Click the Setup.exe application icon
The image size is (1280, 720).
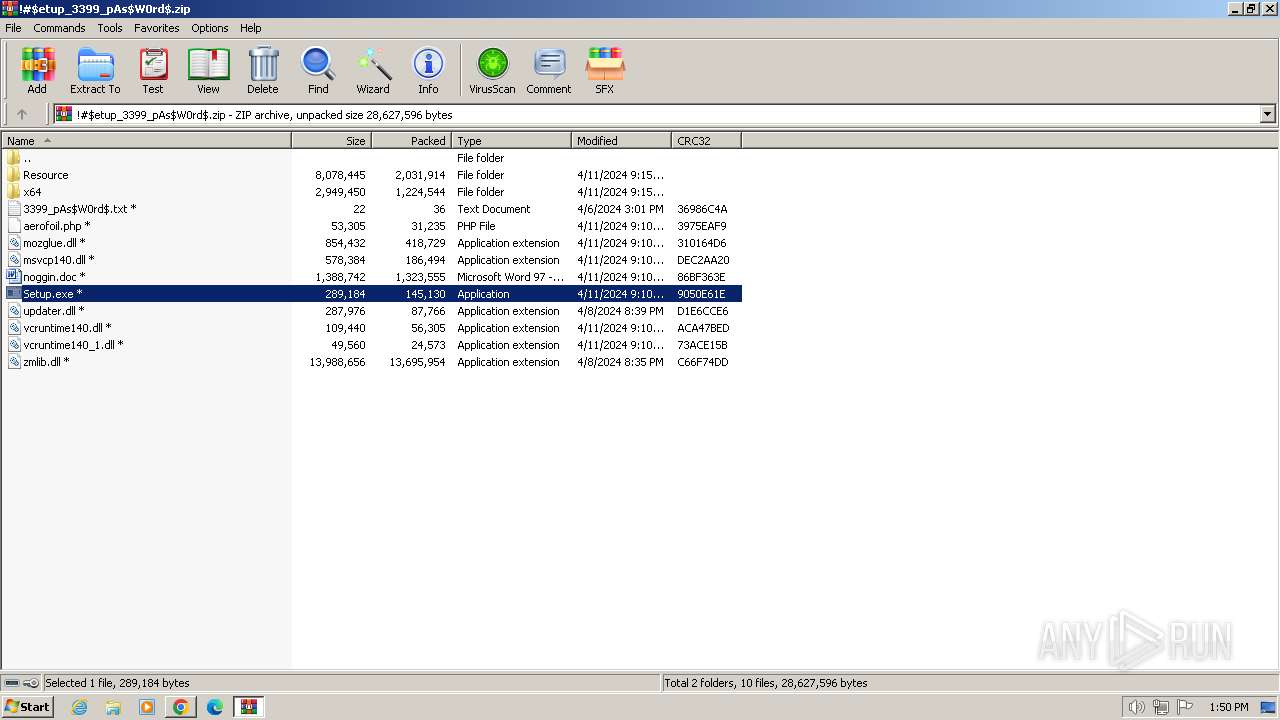[13, 294]
